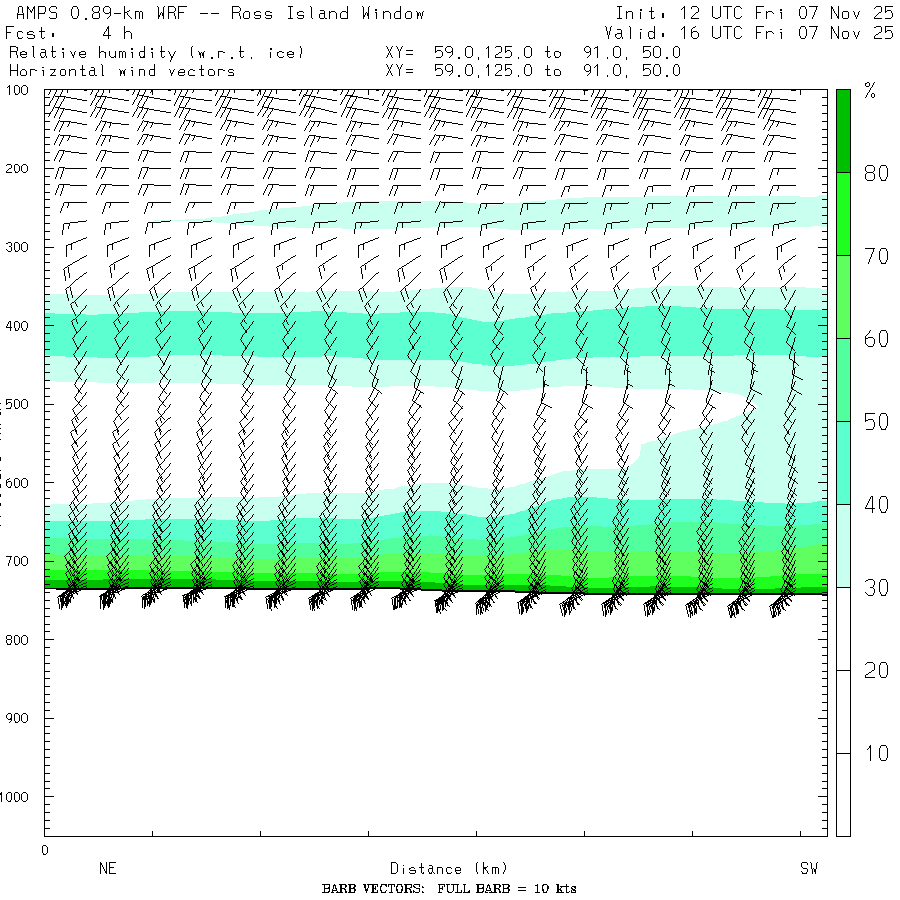The image size is (900, 900).
Task: Click the SW direction label
Action: (809, 868)
